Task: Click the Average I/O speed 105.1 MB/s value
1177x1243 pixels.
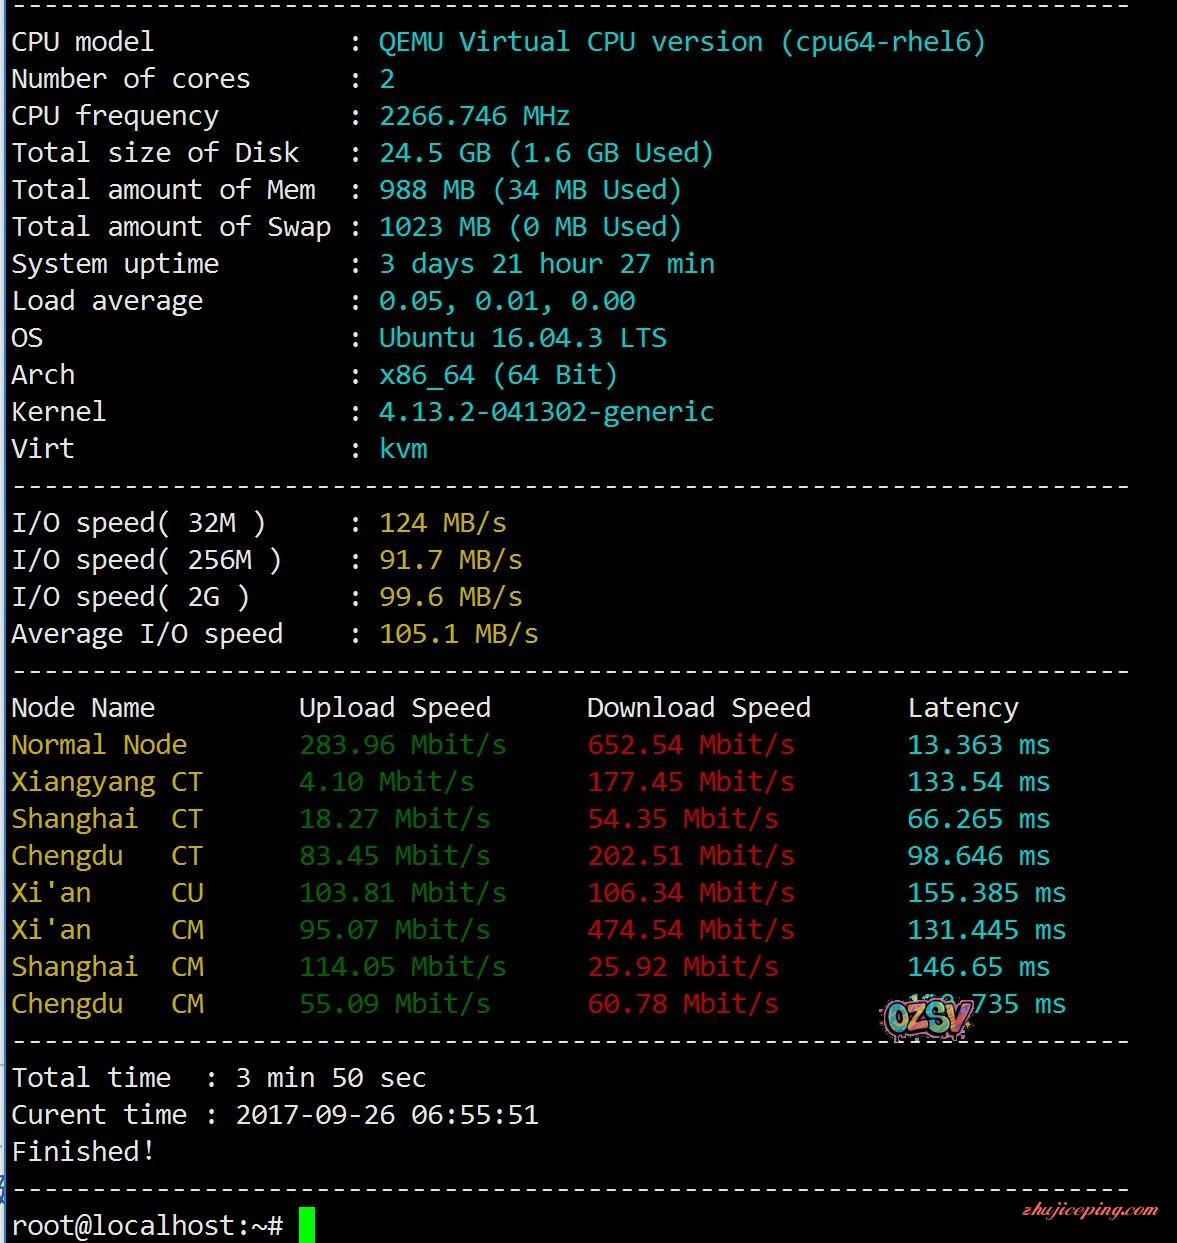Action: (x=458, y=634)
